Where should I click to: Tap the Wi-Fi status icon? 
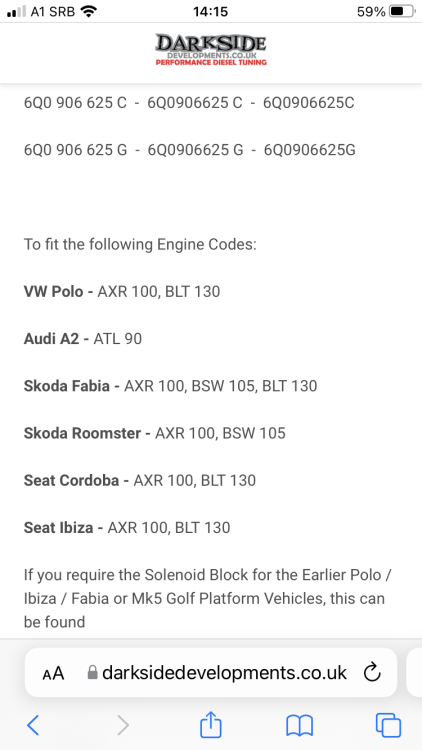pos(89,11)
